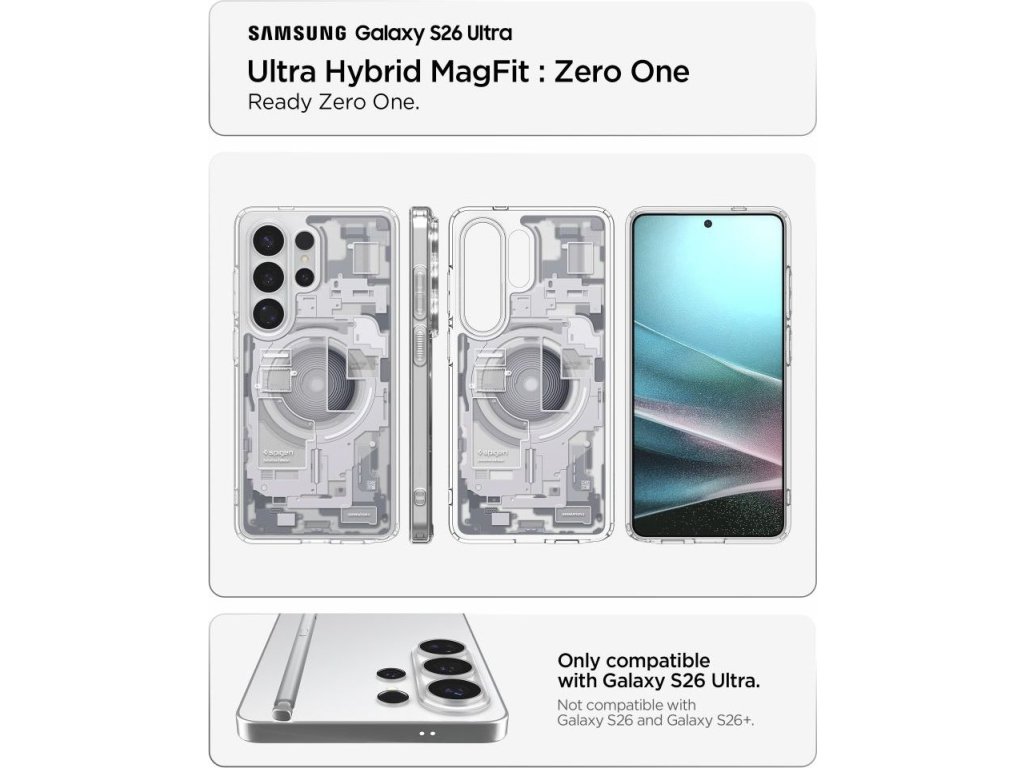Click the 'Ready Zero One.' tagline

pos(333,103)
